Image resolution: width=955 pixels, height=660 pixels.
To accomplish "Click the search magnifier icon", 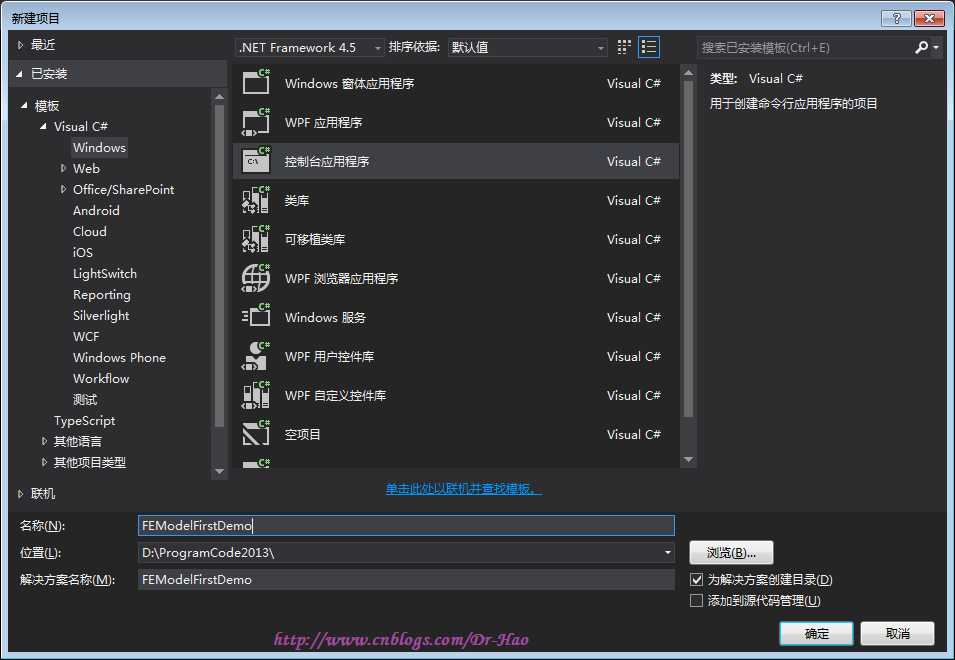I will [922, 47].
